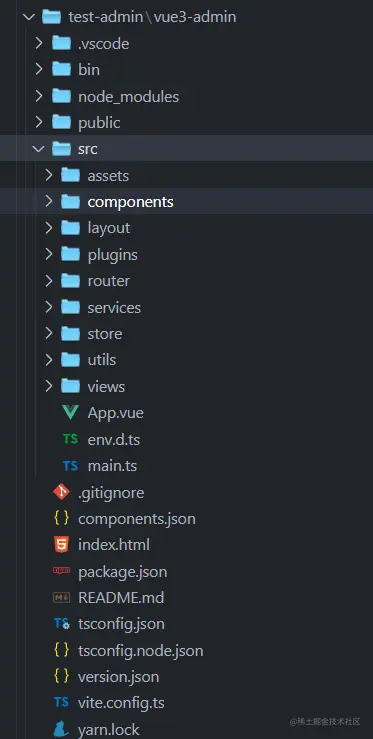Expand the router folder arrow

[x=48, y=281]
